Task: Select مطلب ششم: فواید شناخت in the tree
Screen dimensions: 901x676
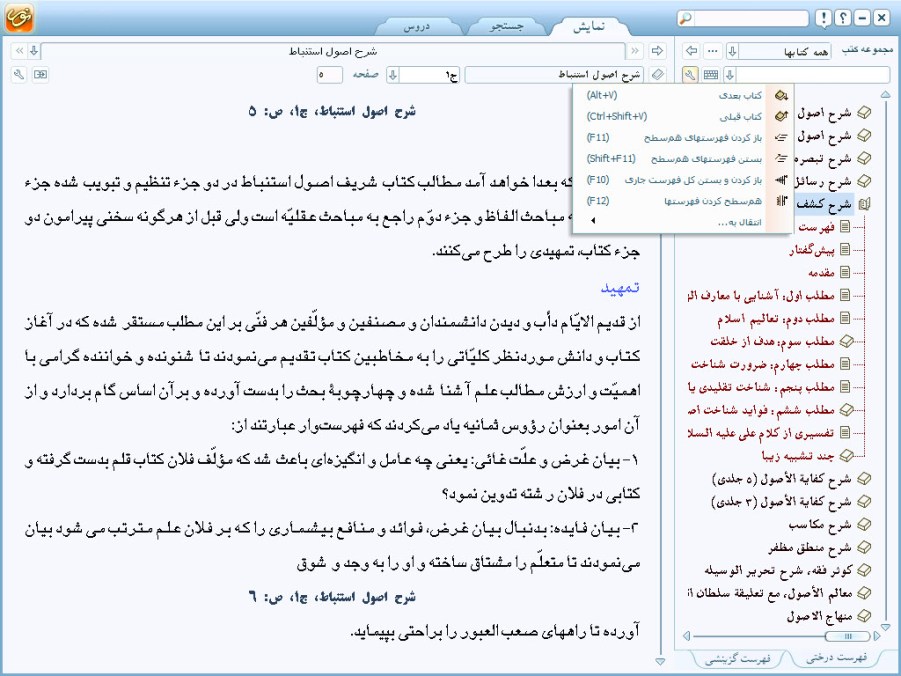Action: 761,410
